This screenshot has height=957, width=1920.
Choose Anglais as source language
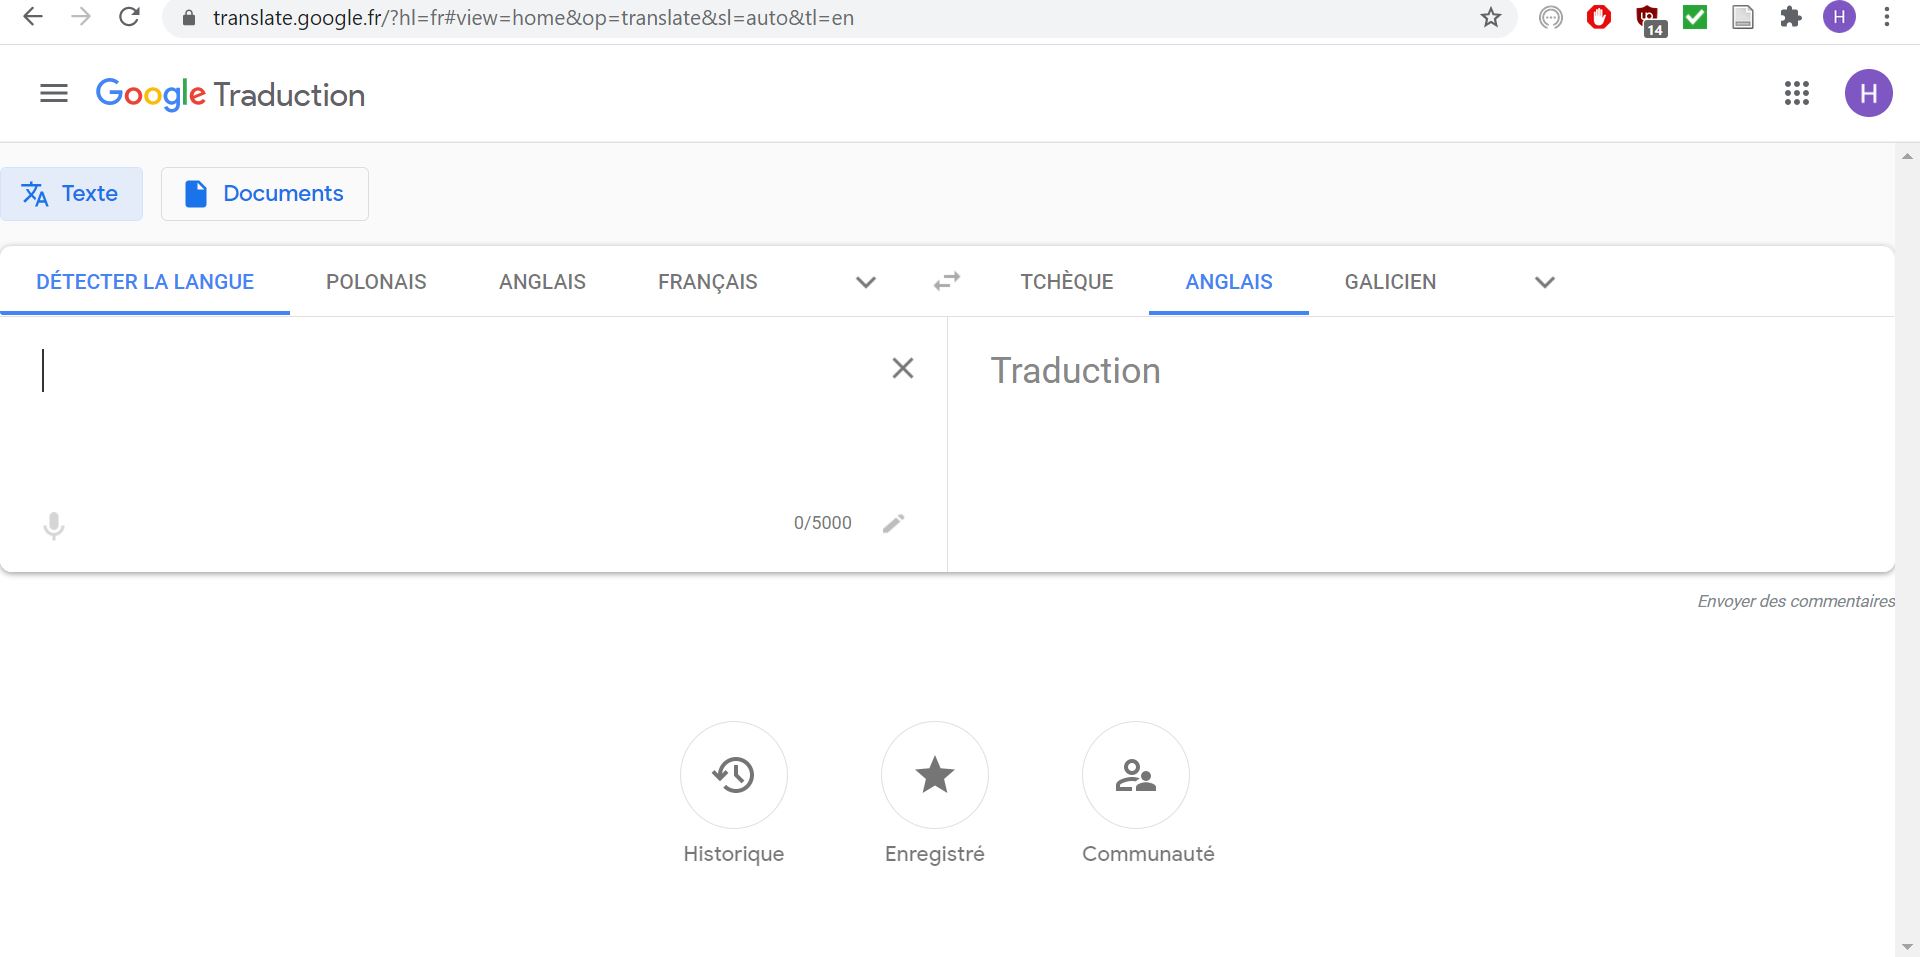[542, 282]
